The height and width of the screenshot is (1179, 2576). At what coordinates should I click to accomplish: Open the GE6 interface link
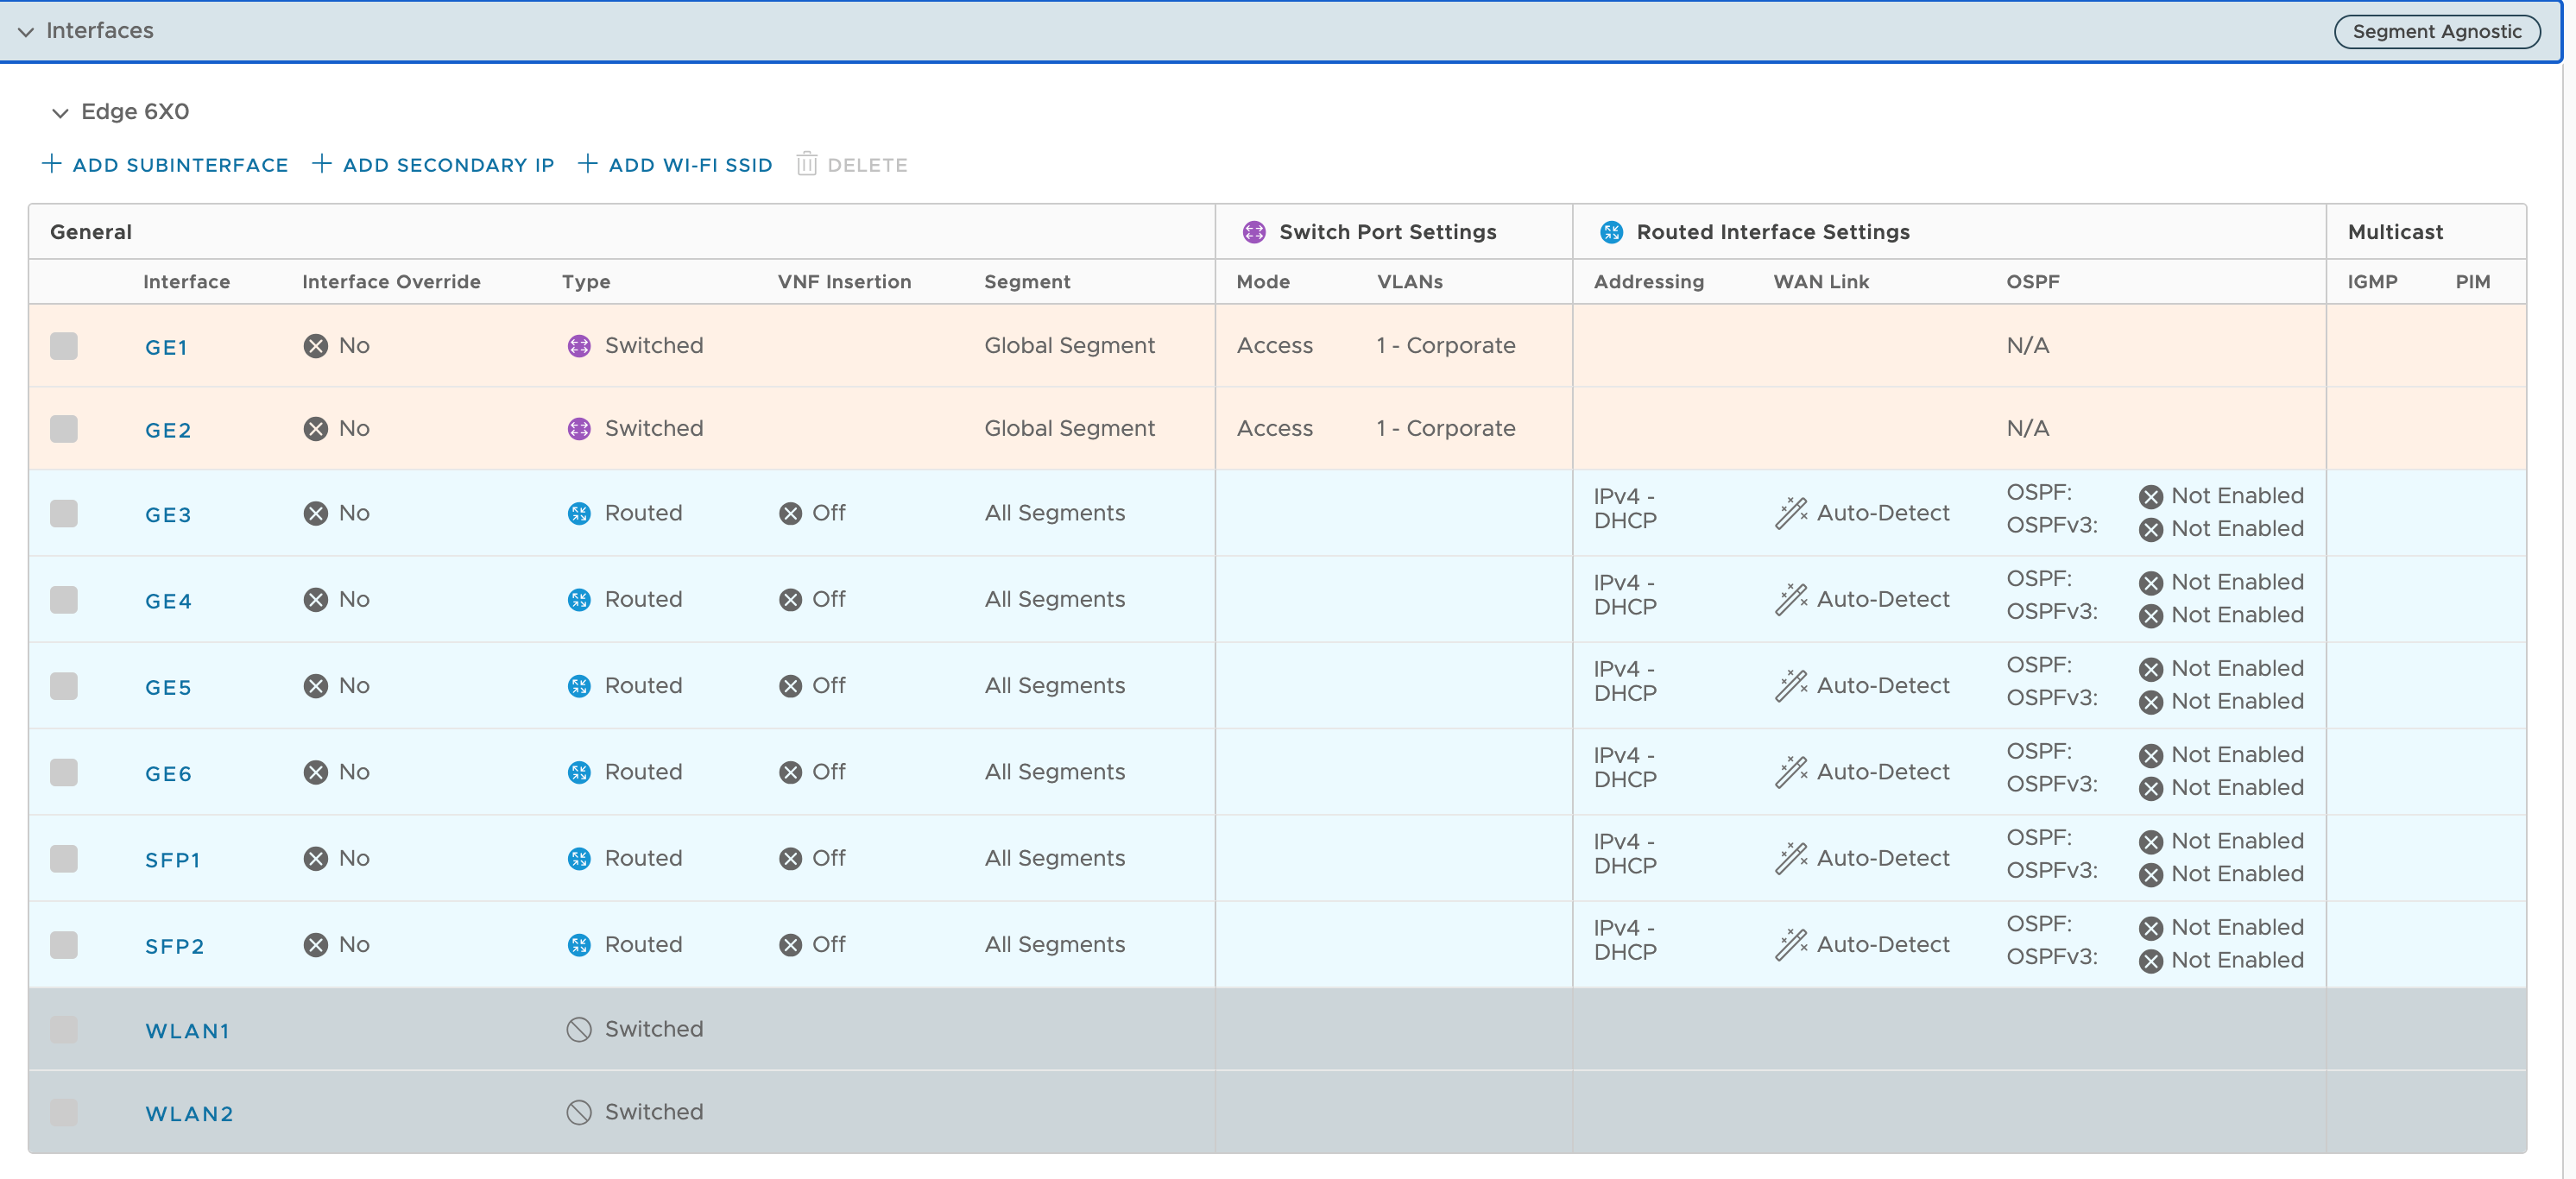(x=168, y=774)
